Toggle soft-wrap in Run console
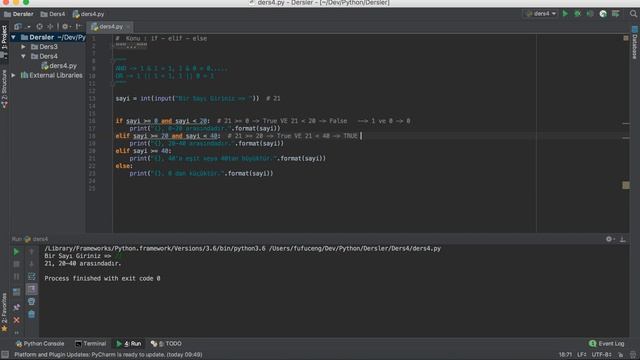This screenshot has width=640, height=360. 31,276
